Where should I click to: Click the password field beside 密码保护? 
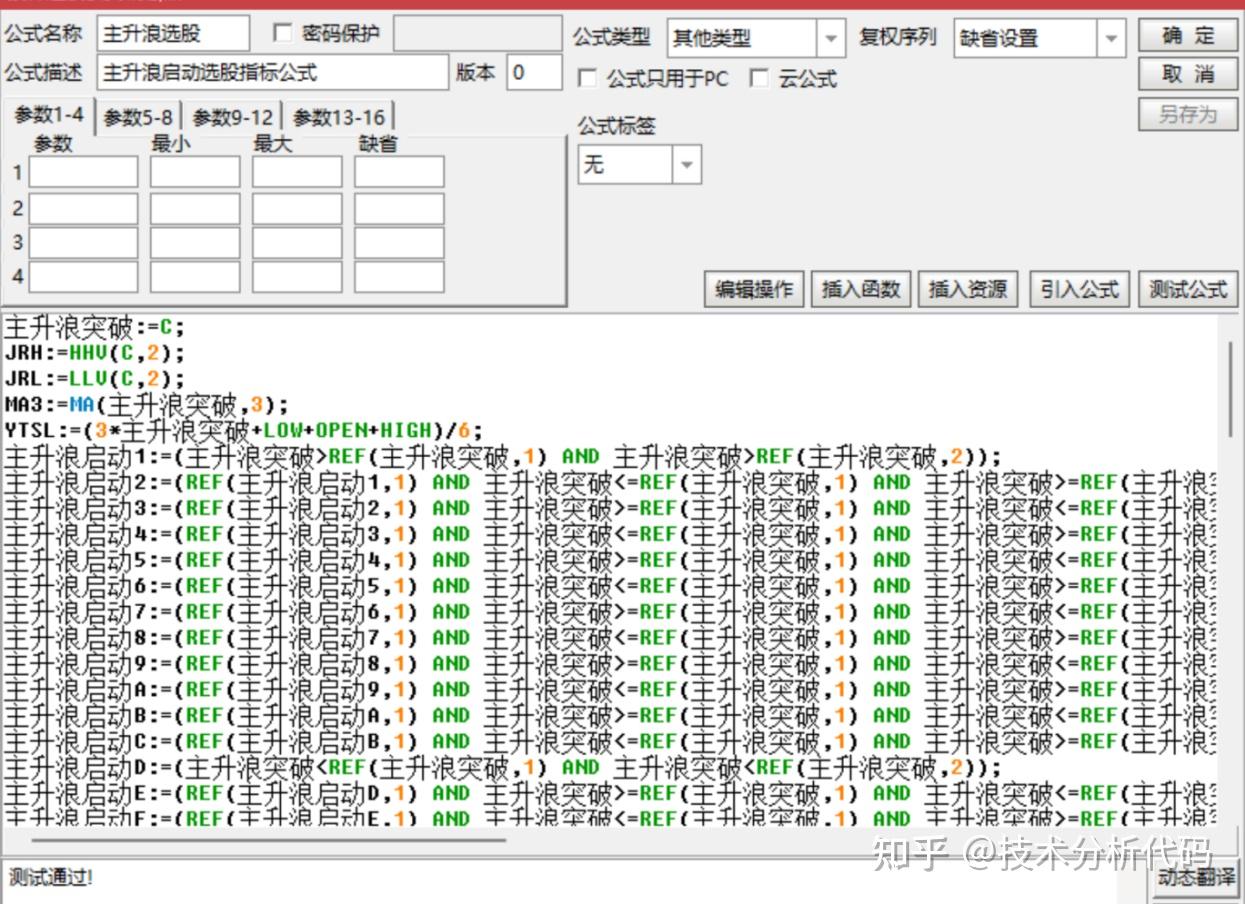click(x=478, y=34)
